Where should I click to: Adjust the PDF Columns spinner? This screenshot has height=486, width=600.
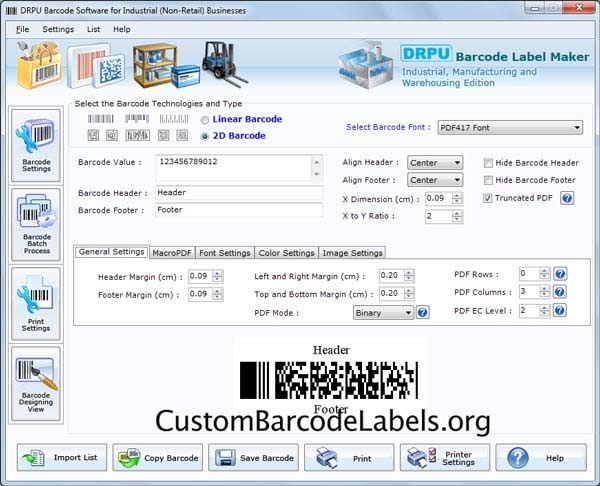(x=544, y=292)
